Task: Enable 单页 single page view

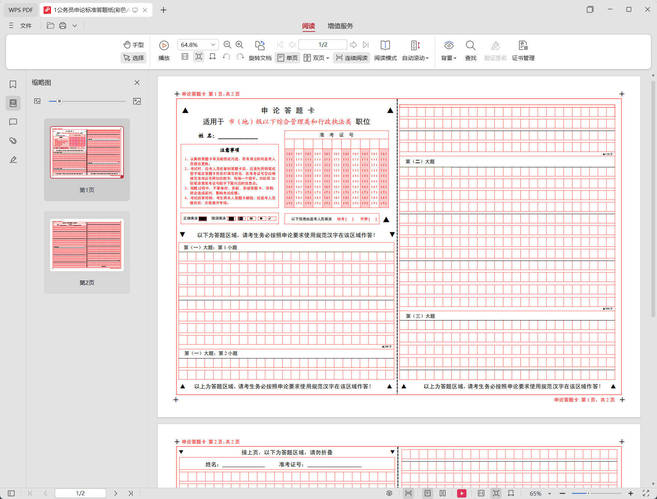Action: point(287,58)
